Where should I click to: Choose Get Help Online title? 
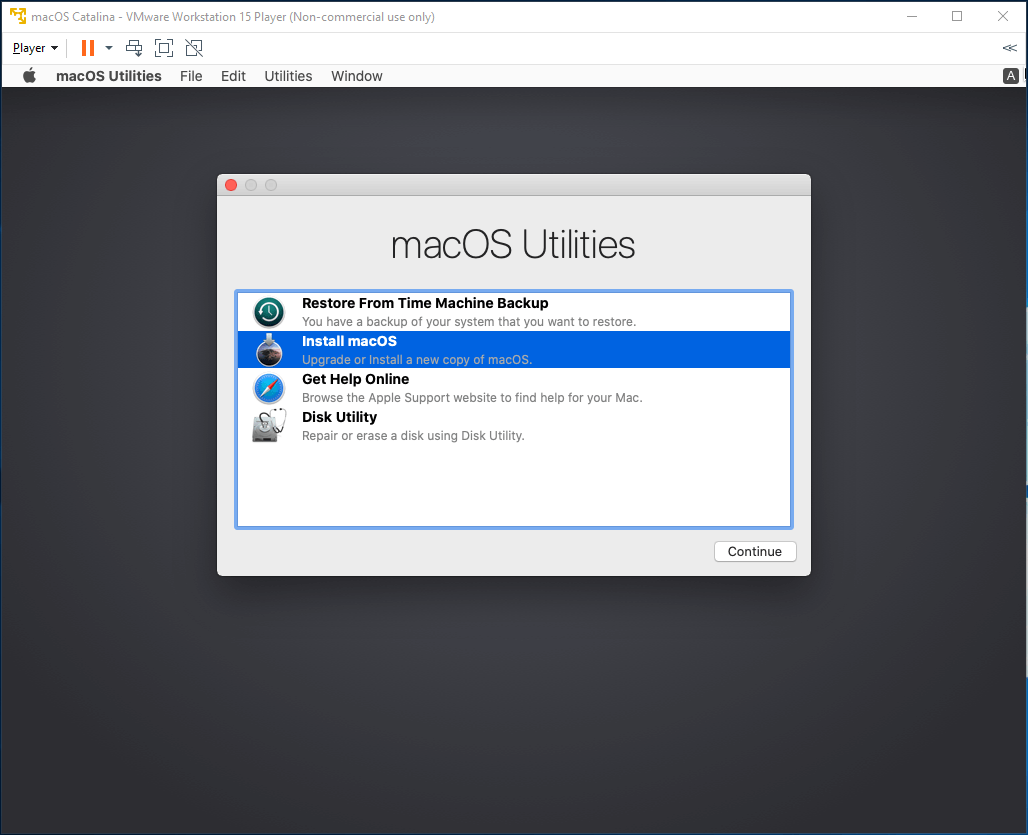click(x=355, y=379)
